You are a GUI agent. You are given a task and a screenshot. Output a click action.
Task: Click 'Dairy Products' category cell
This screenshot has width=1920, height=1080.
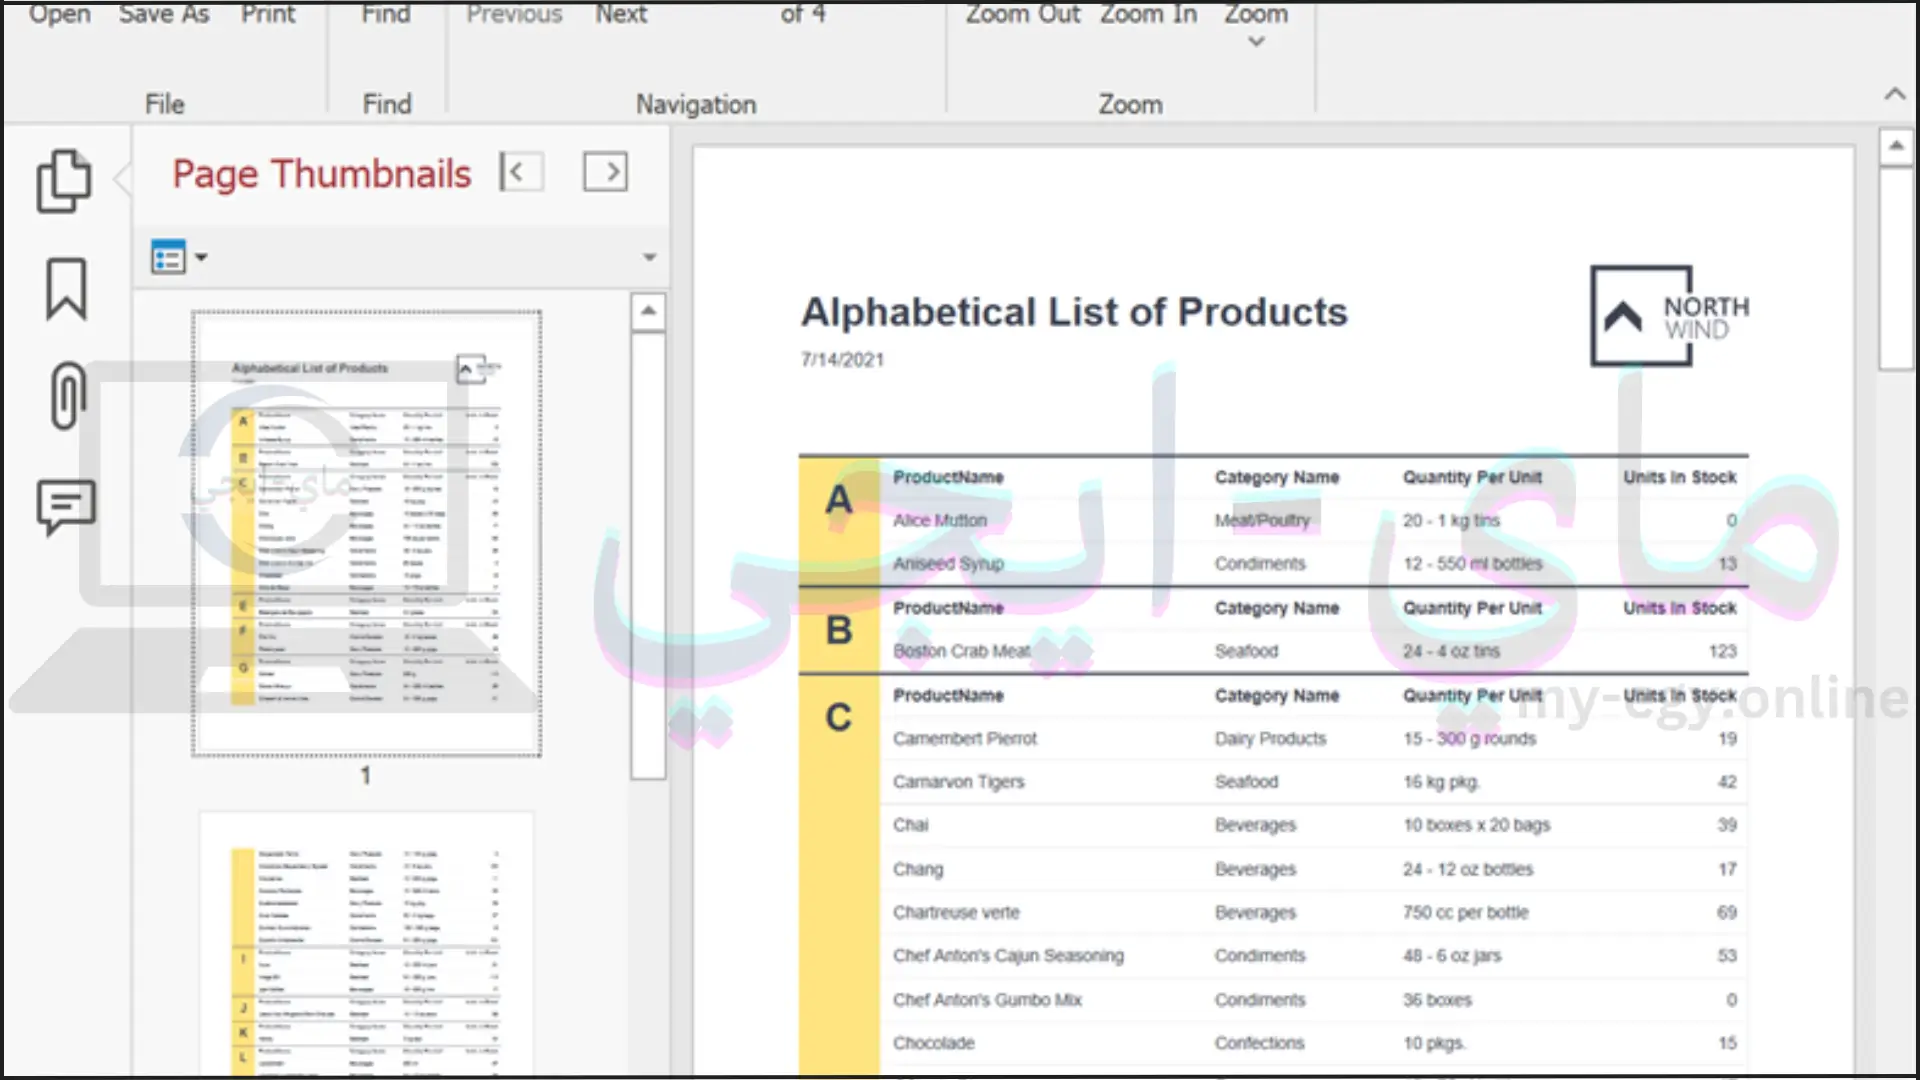[1270, 738]
